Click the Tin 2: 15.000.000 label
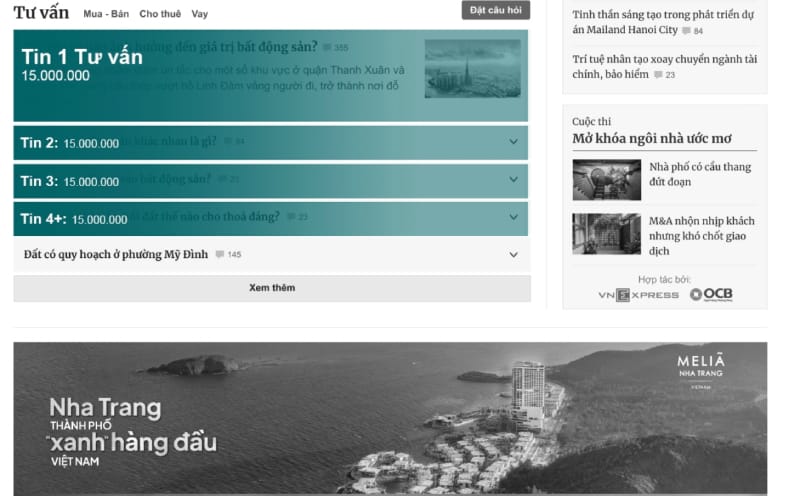Image resolution: width=800 pixels, height=496 pixels. (x=69, y=143)
